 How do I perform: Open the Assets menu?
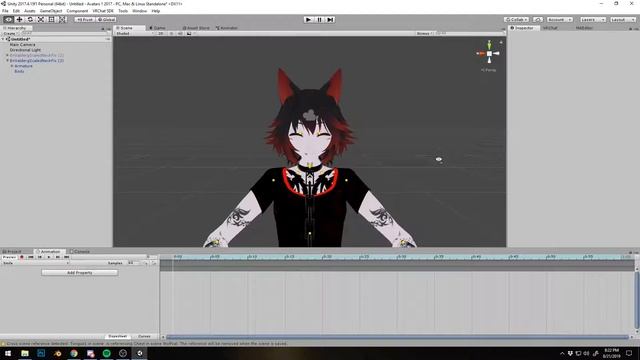click(30, 11)
